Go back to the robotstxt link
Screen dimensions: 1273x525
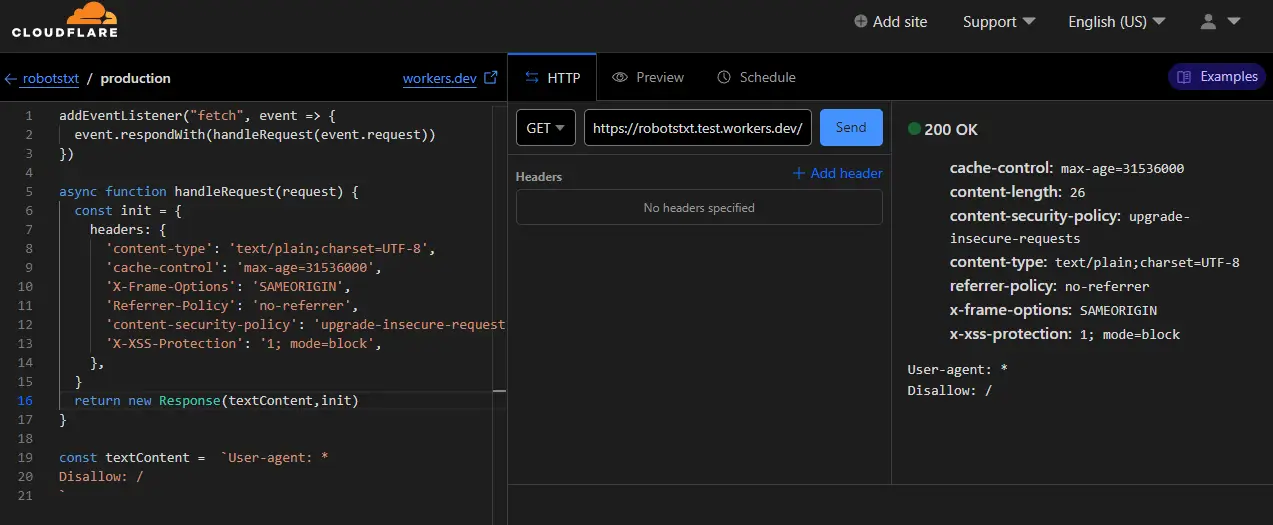pos(49,78)
